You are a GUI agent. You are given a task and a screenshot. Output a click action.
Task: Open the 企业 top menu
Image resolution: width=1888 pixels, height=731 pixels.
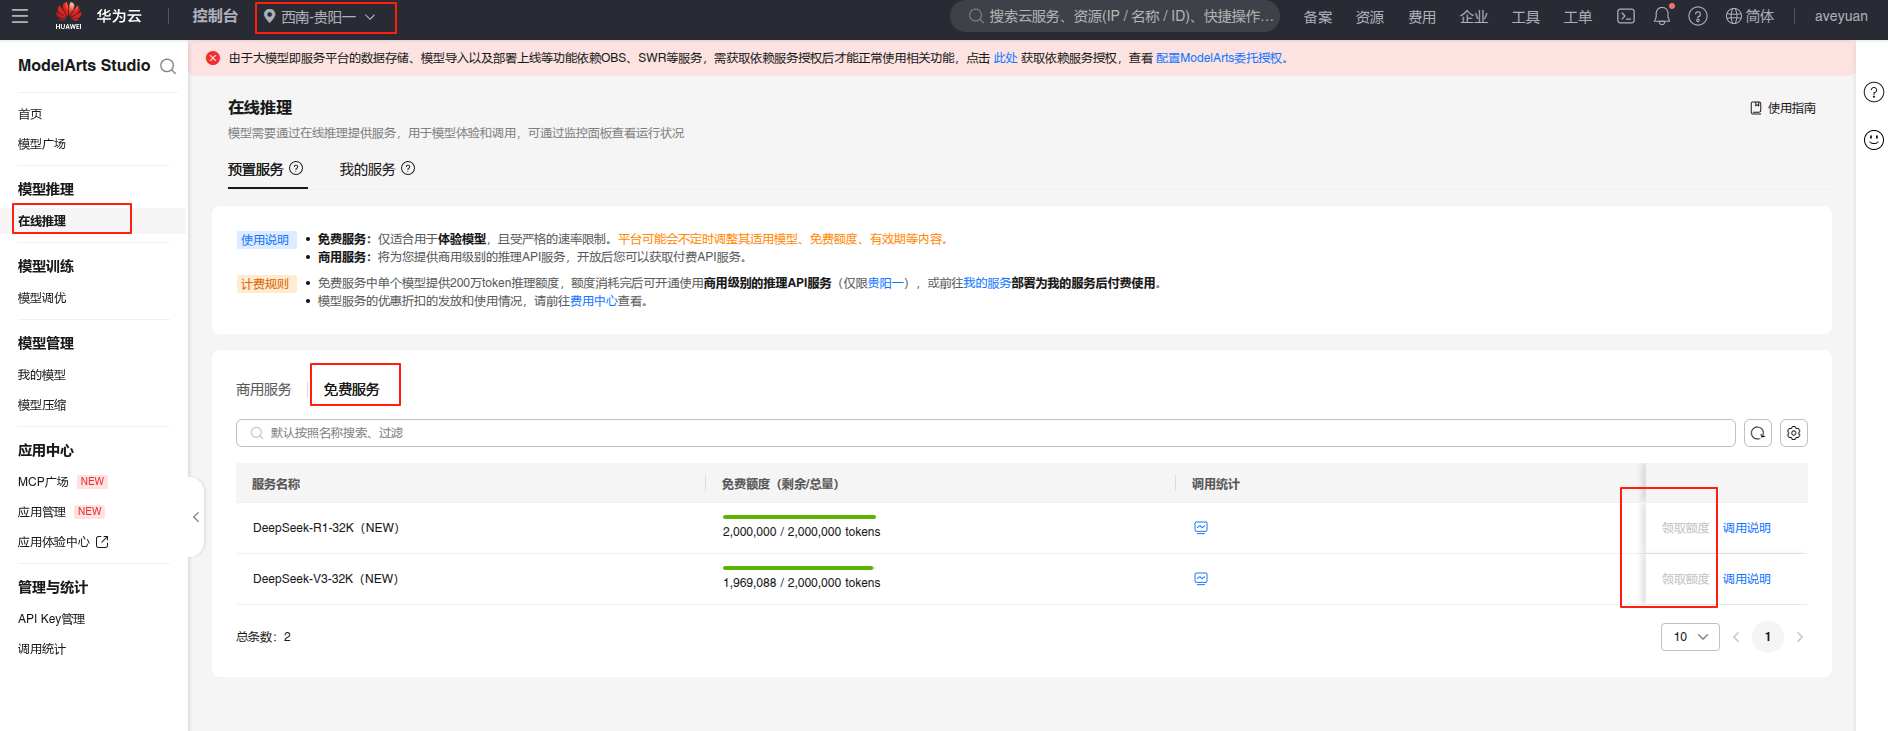point(1474,17)
